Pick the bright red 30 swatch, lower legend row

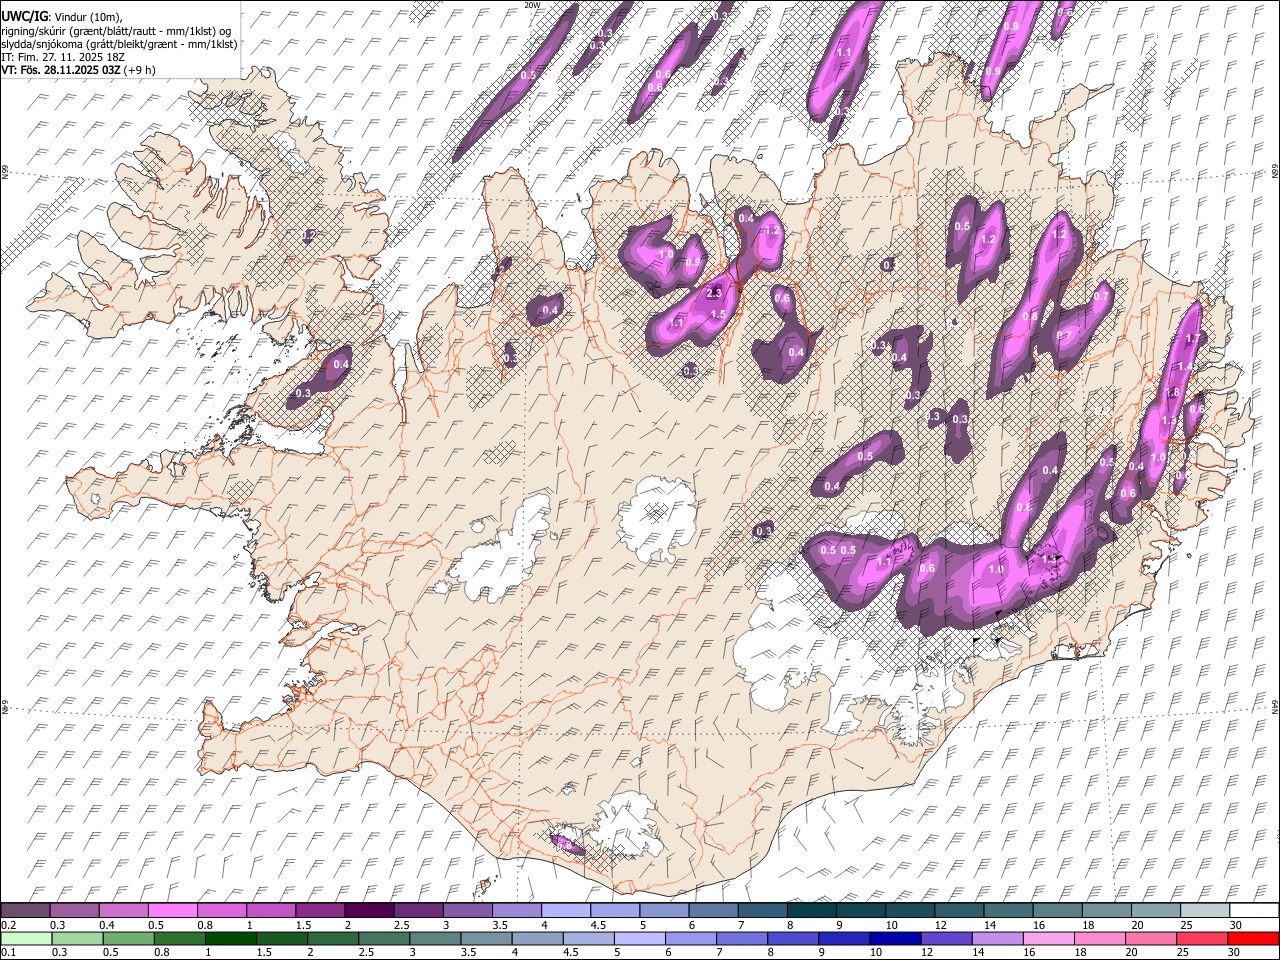point(1253,939)
